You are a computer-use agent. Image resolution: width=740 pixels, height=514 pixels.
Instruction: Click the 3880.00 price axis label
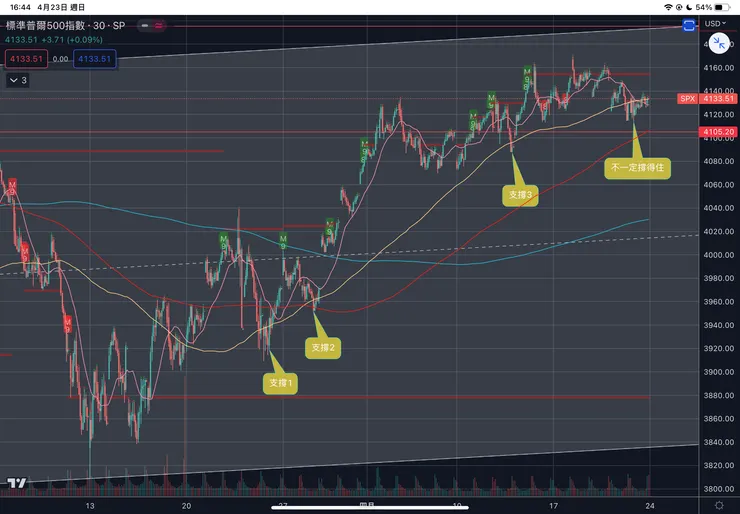(719, 396)
